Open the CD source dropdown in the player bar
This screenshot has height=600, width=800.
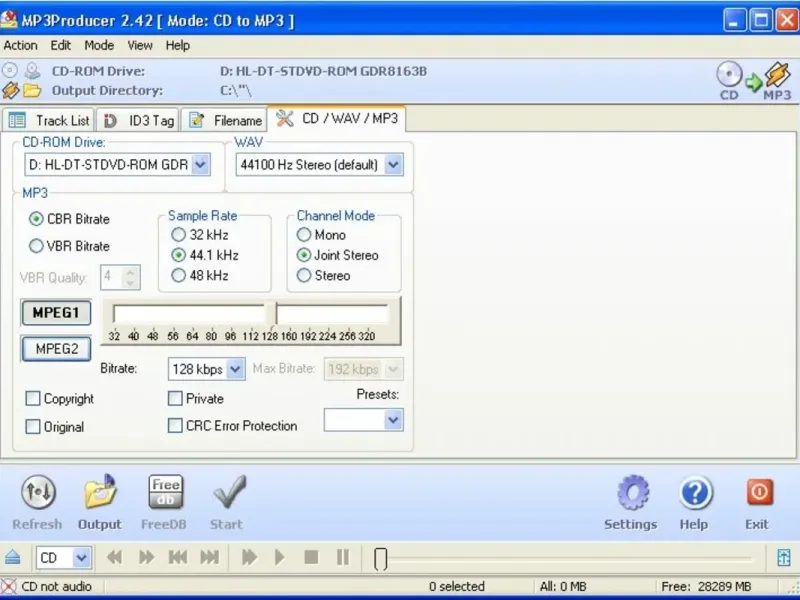82,558
